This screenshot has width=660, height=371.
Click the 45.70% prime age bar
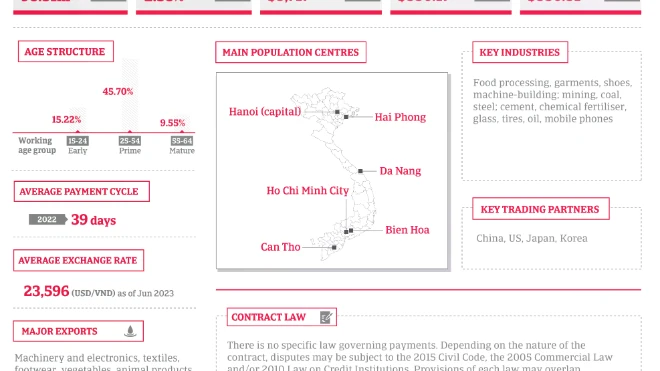pyautogui.click(x=130, y=96)
